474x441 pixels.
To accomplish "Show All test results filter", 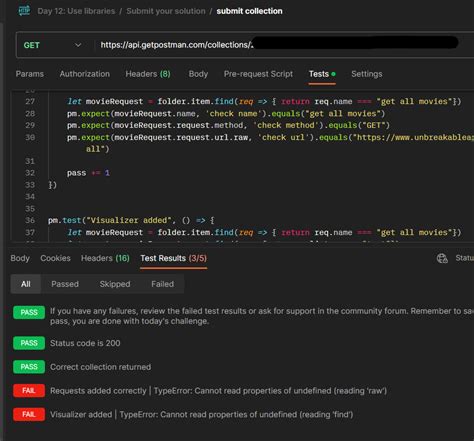I will point(26,284).
